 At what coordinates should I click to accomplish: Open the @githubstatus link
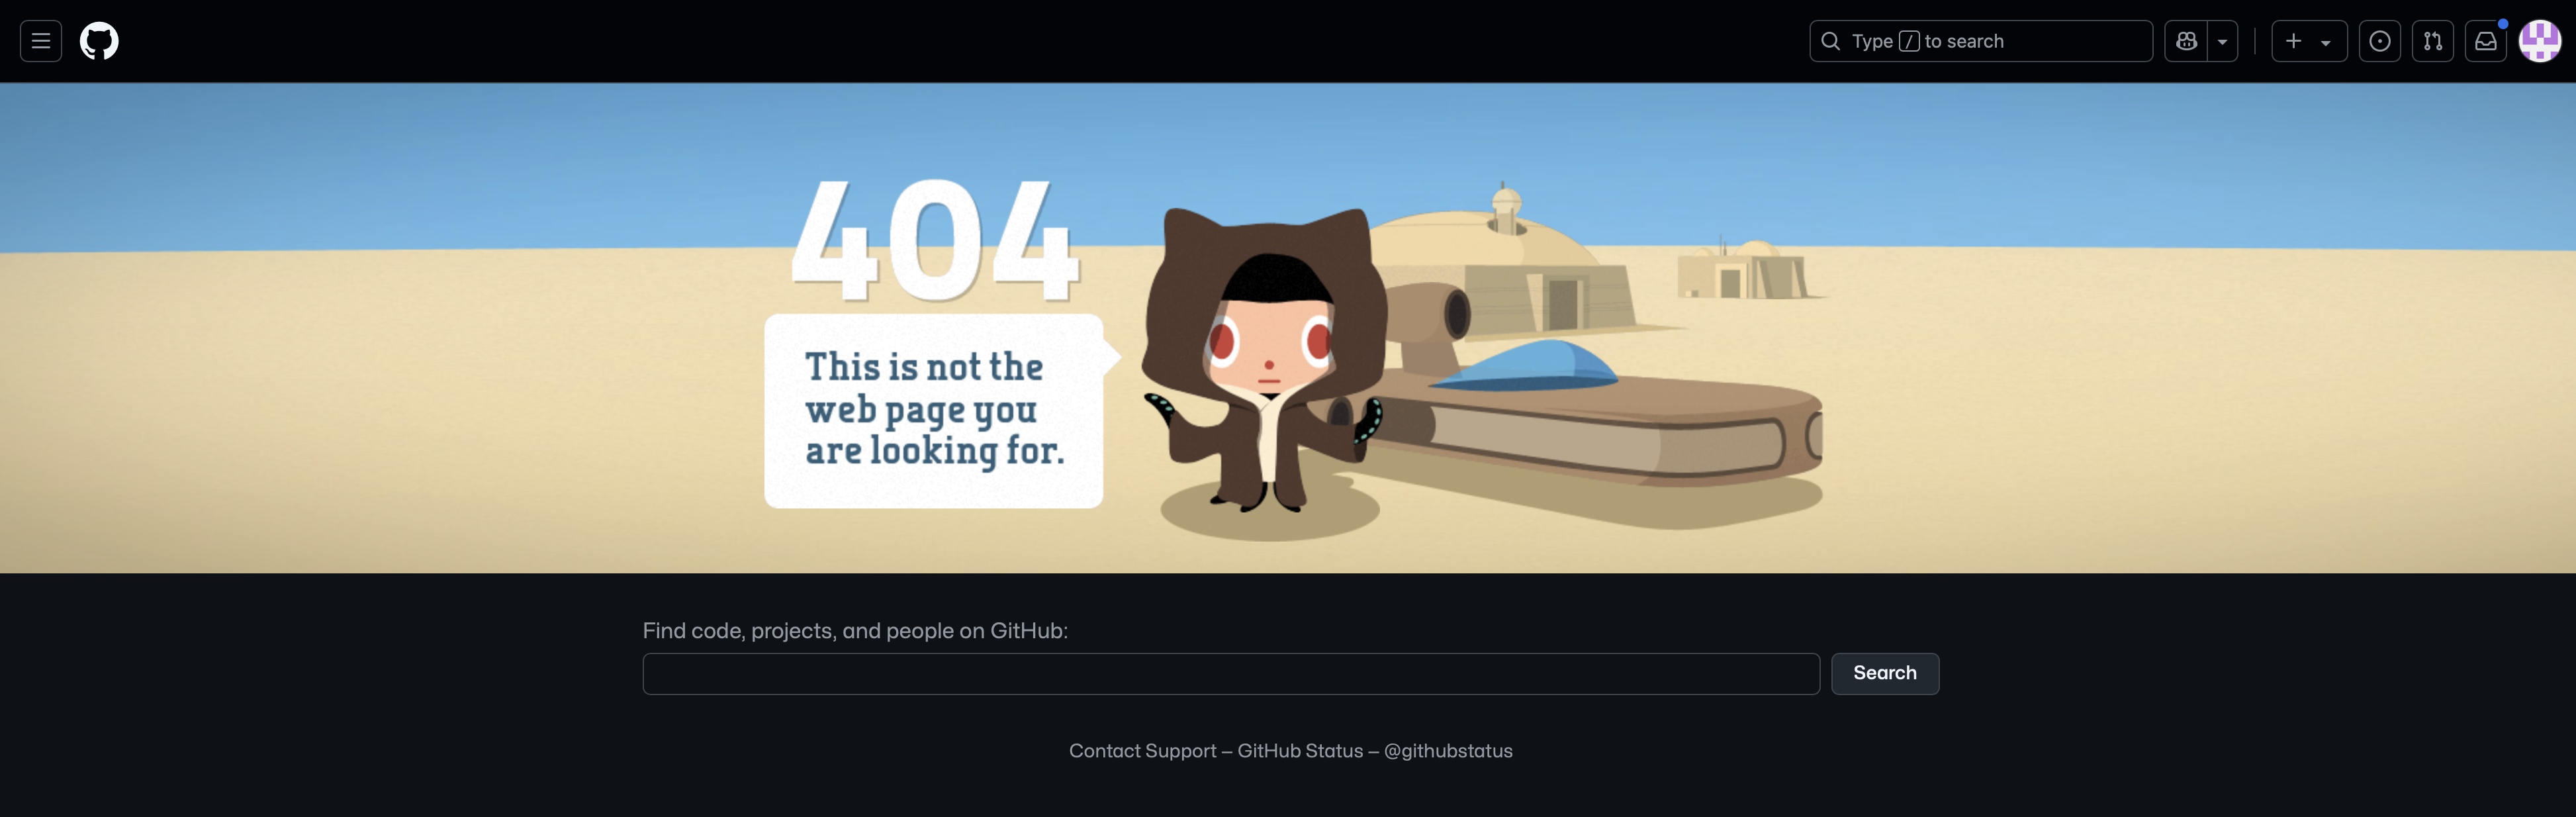(x=1447, y=750)
